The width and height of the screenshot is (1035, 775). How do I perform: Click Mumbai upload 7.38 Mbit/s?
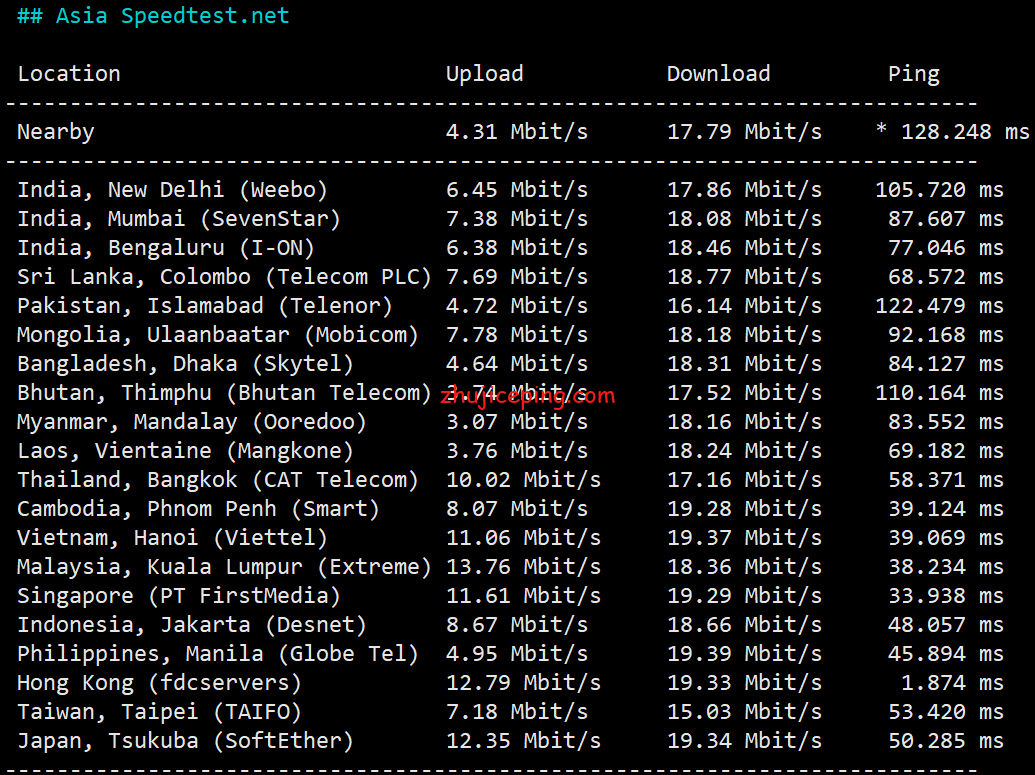[517, 219]
